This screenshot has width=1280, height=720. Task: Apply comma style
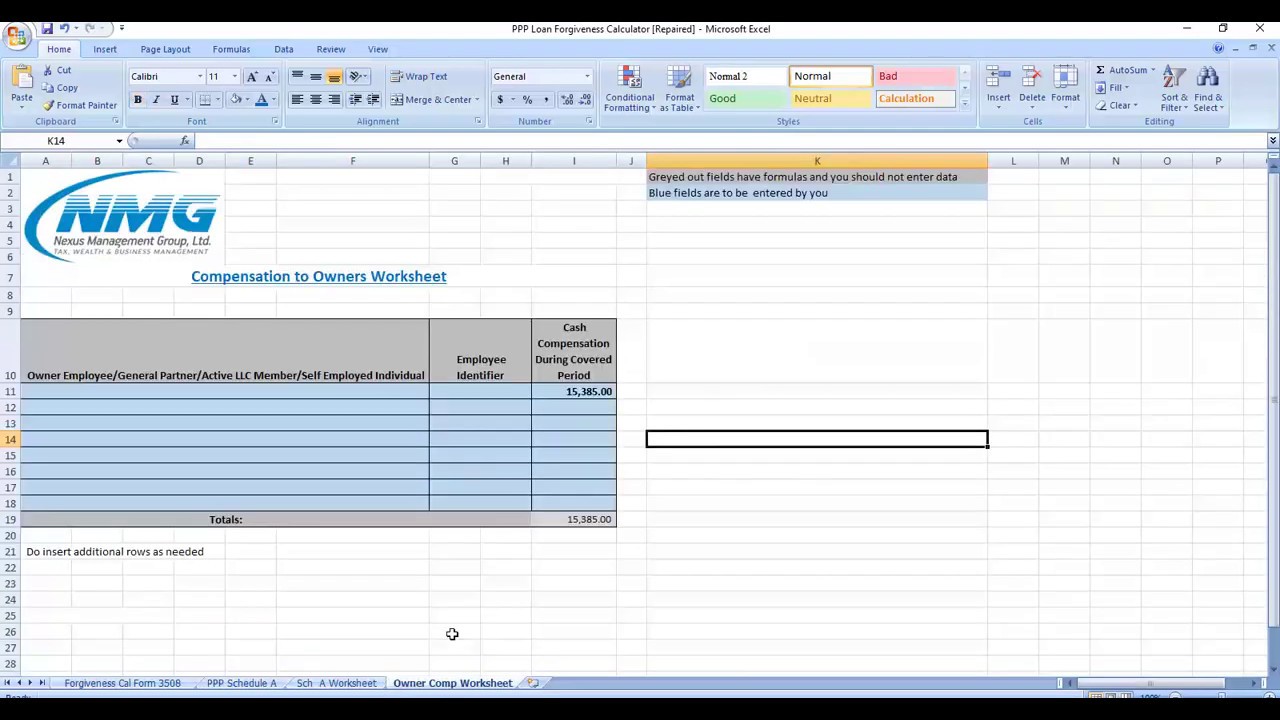click(546, 100)
